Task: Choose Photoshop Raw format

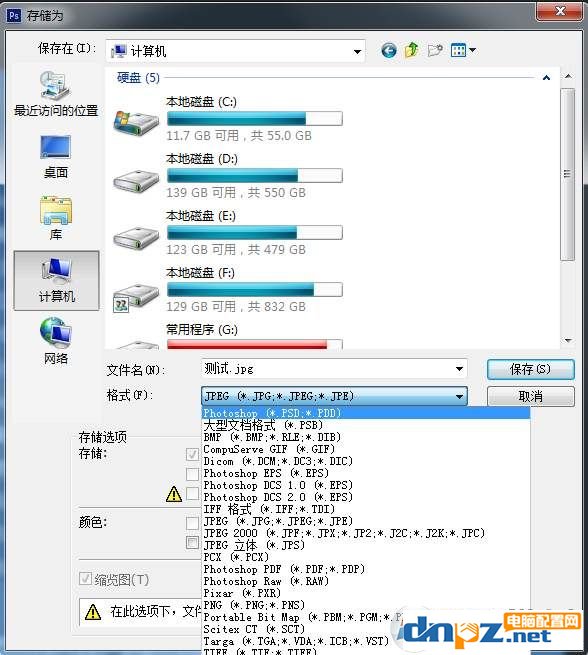Action: (x=366, y=581)
